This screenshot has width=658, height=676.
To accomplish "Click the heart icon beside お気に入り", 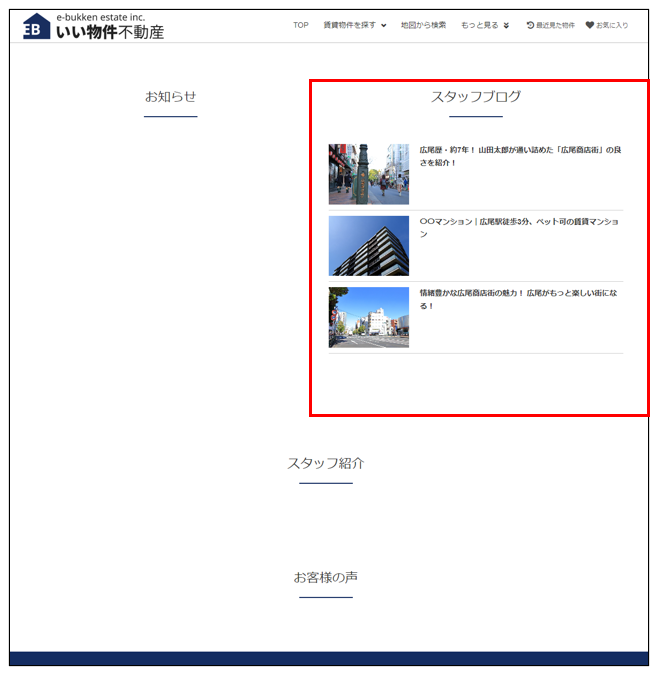I will click(x=590, y=25).
